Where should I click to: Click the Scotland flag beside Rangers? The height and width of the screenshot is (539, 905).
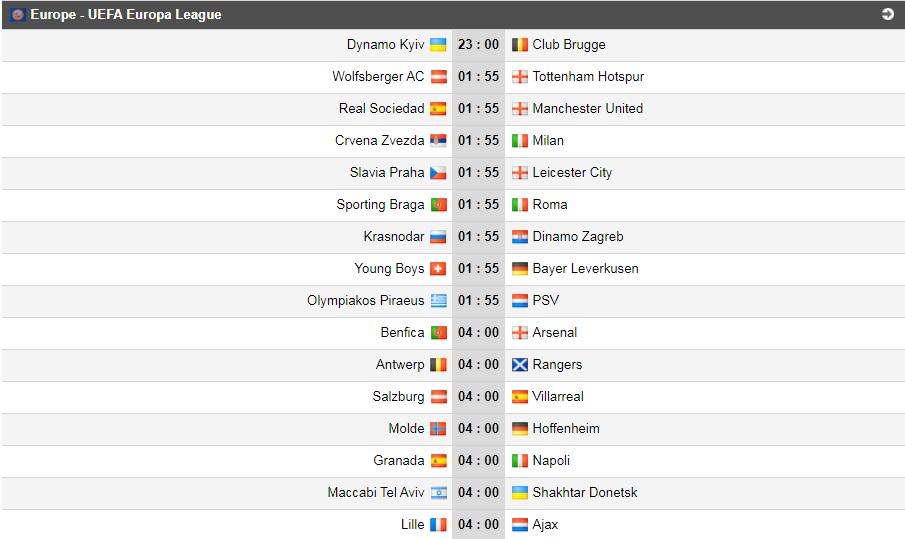[x=520, y=365]
